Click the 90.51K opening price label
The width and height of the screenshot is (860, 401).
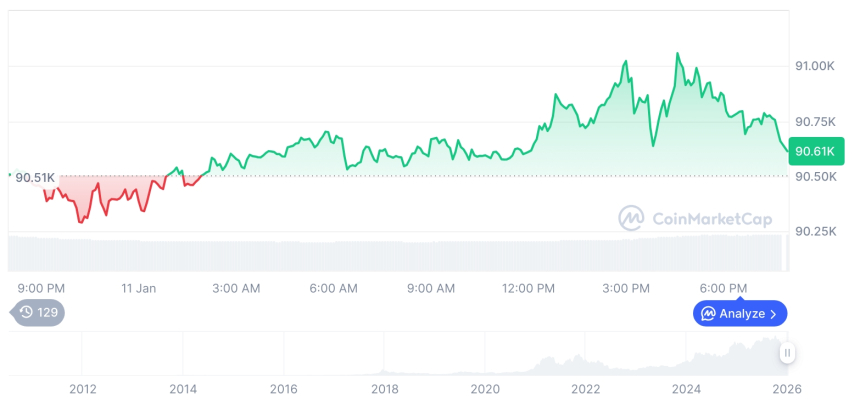[x=35, y=178]
